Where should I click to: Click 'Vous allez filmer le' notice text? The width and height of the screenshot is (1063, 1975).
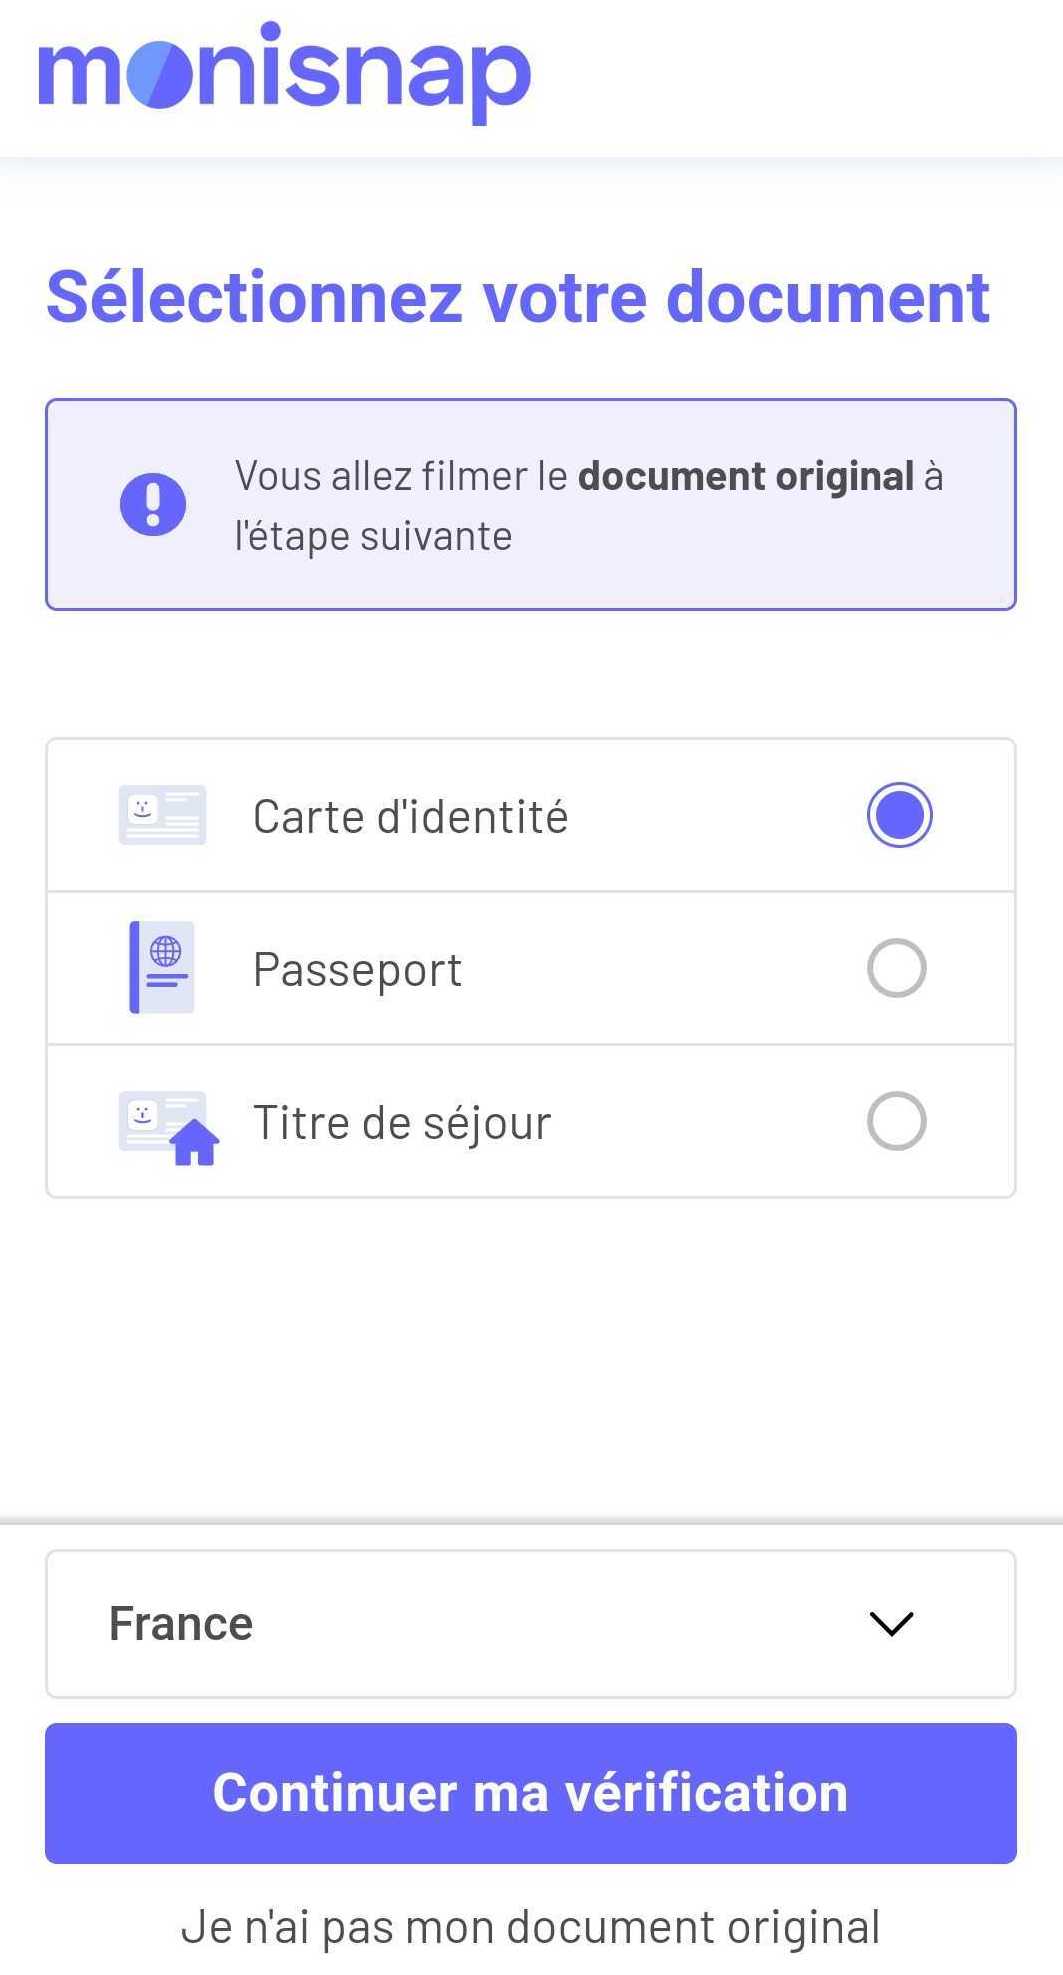click(x=401, y=476)
